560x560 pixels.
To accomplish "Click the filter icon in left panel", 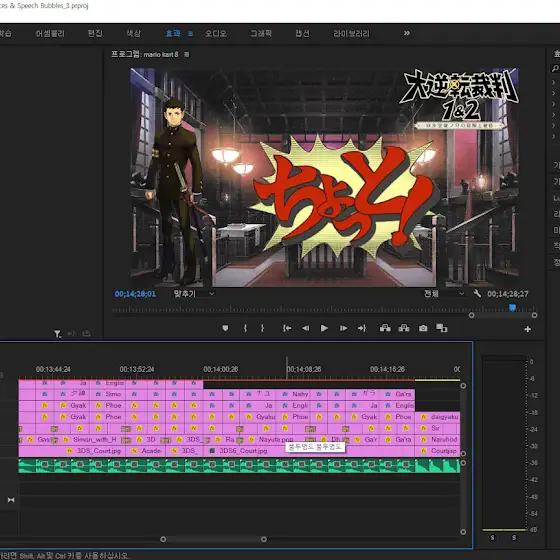I will [x=57, y=334].
